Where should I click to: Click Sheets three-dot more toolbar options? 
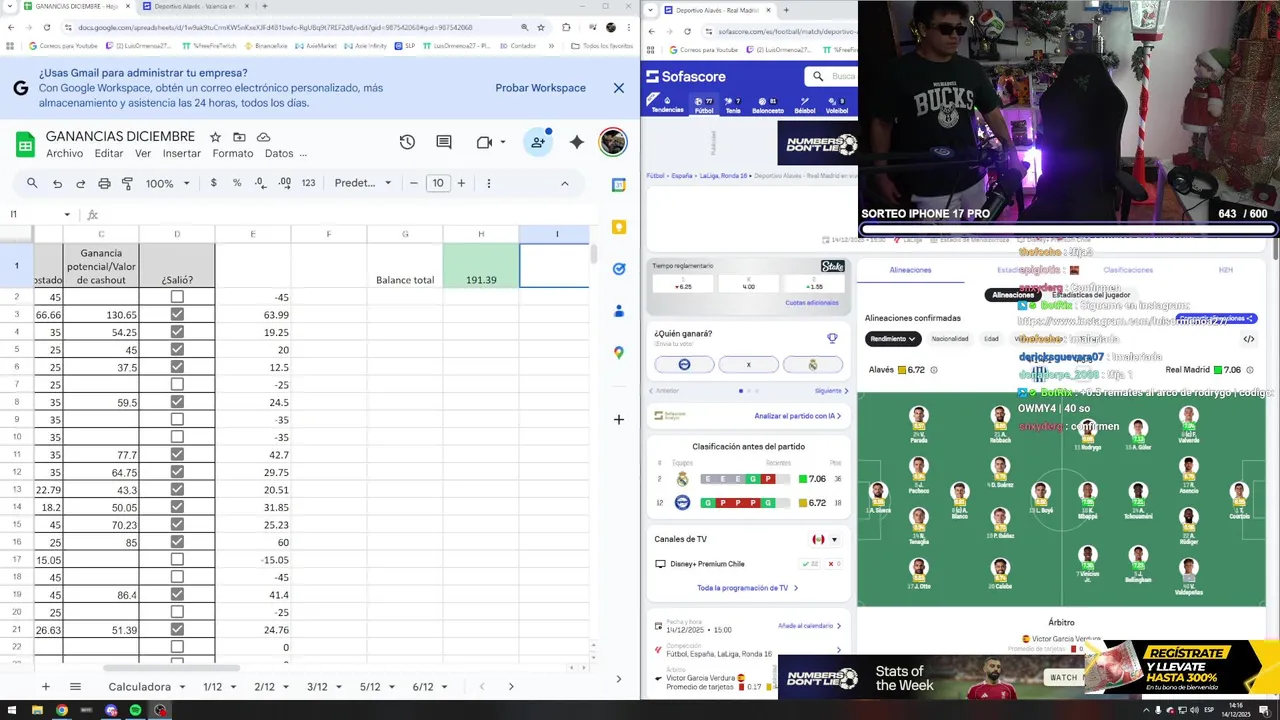point(489,183)
